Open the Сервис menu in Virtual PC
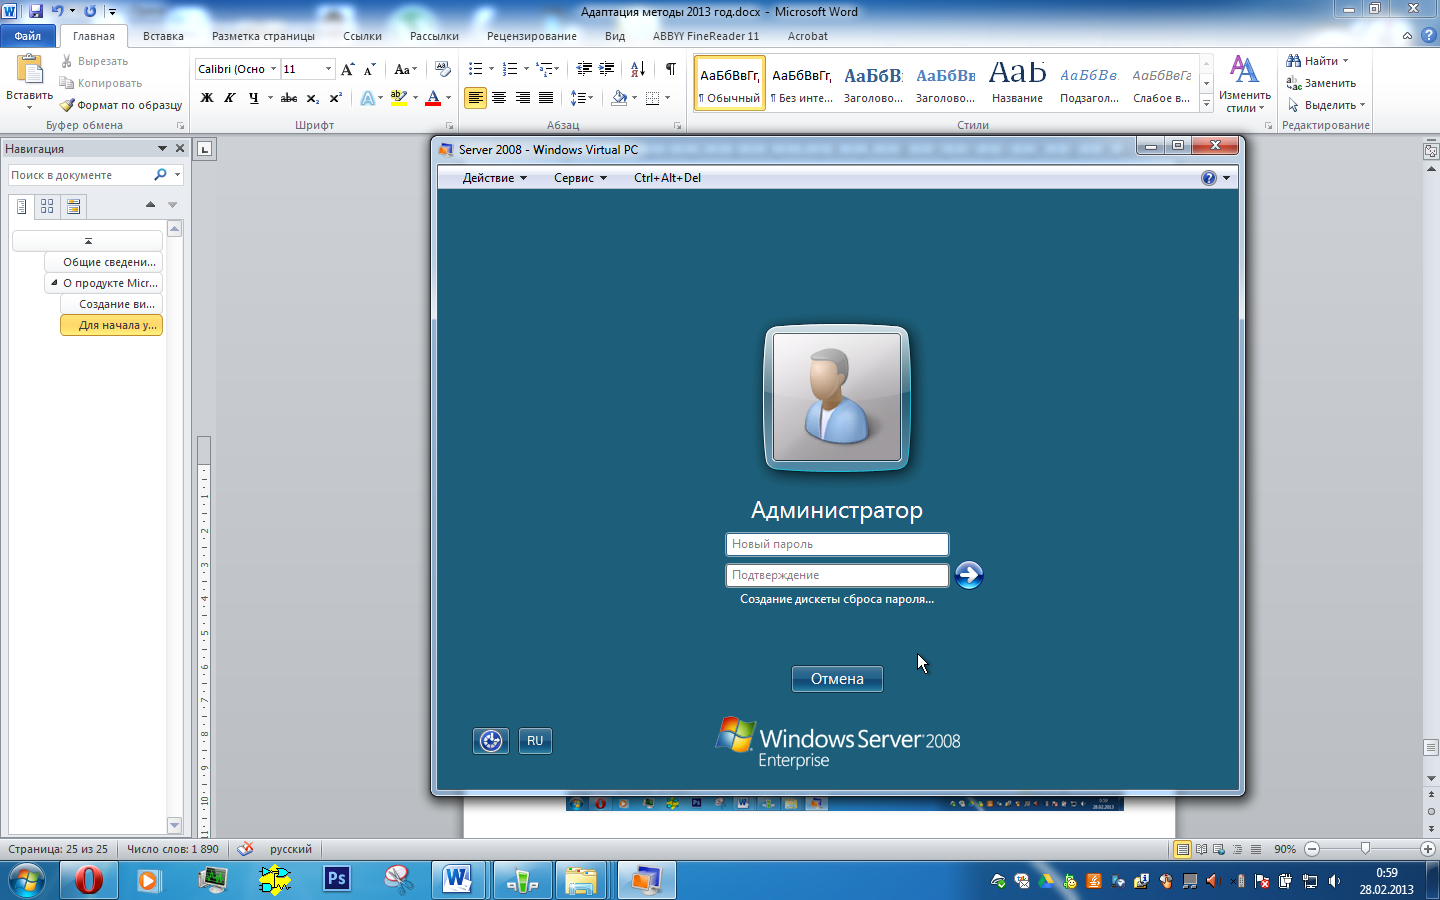This screenshot has width=1440, height=900. pyautogui.click(x=580, y=178)
